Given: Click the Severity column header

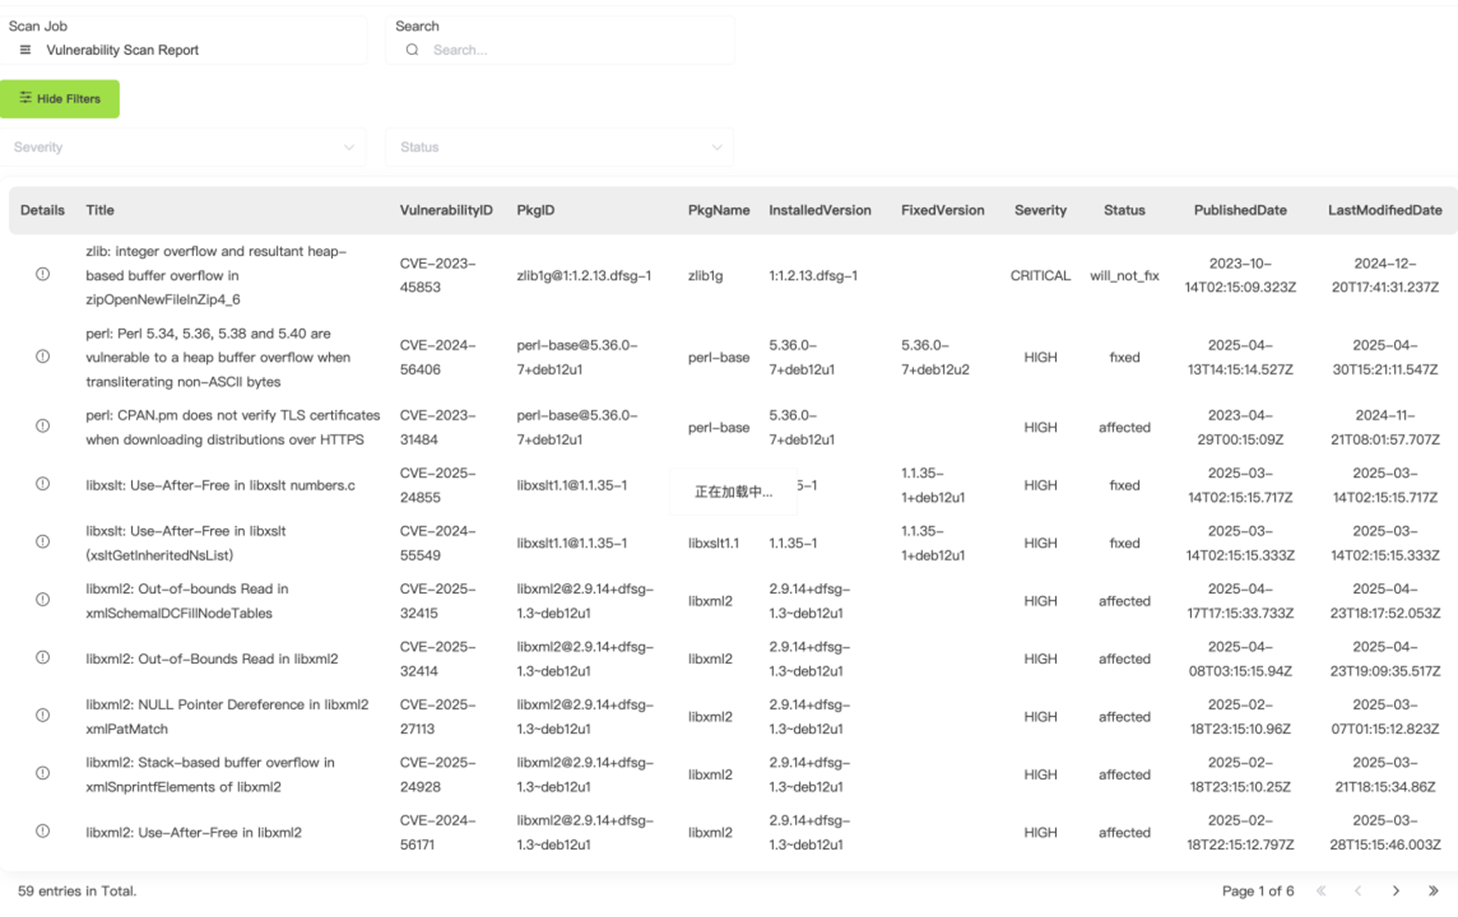Looking at the screenshot, I should click(x=1040, y=210).
